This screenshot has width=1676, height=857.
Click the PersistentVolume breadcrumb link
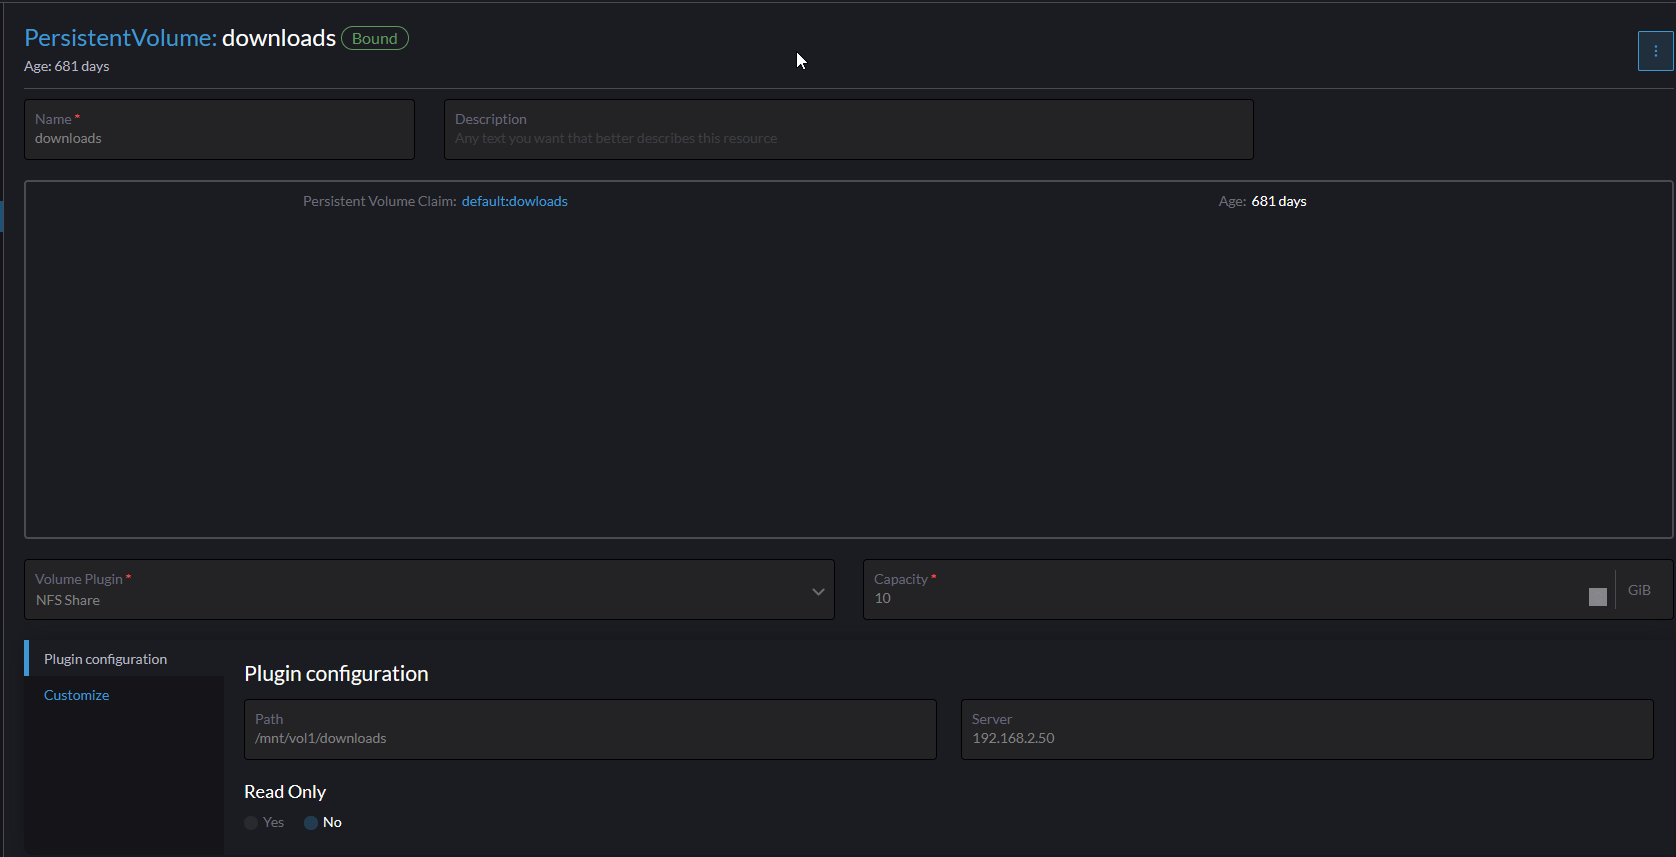pyautogui.click(x=120, y=38)
